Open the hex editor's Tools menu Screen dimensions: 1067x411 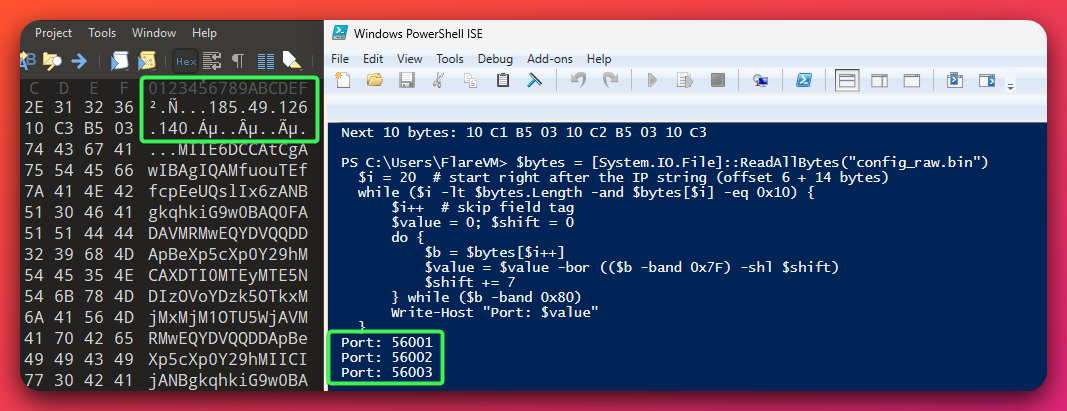102,33
